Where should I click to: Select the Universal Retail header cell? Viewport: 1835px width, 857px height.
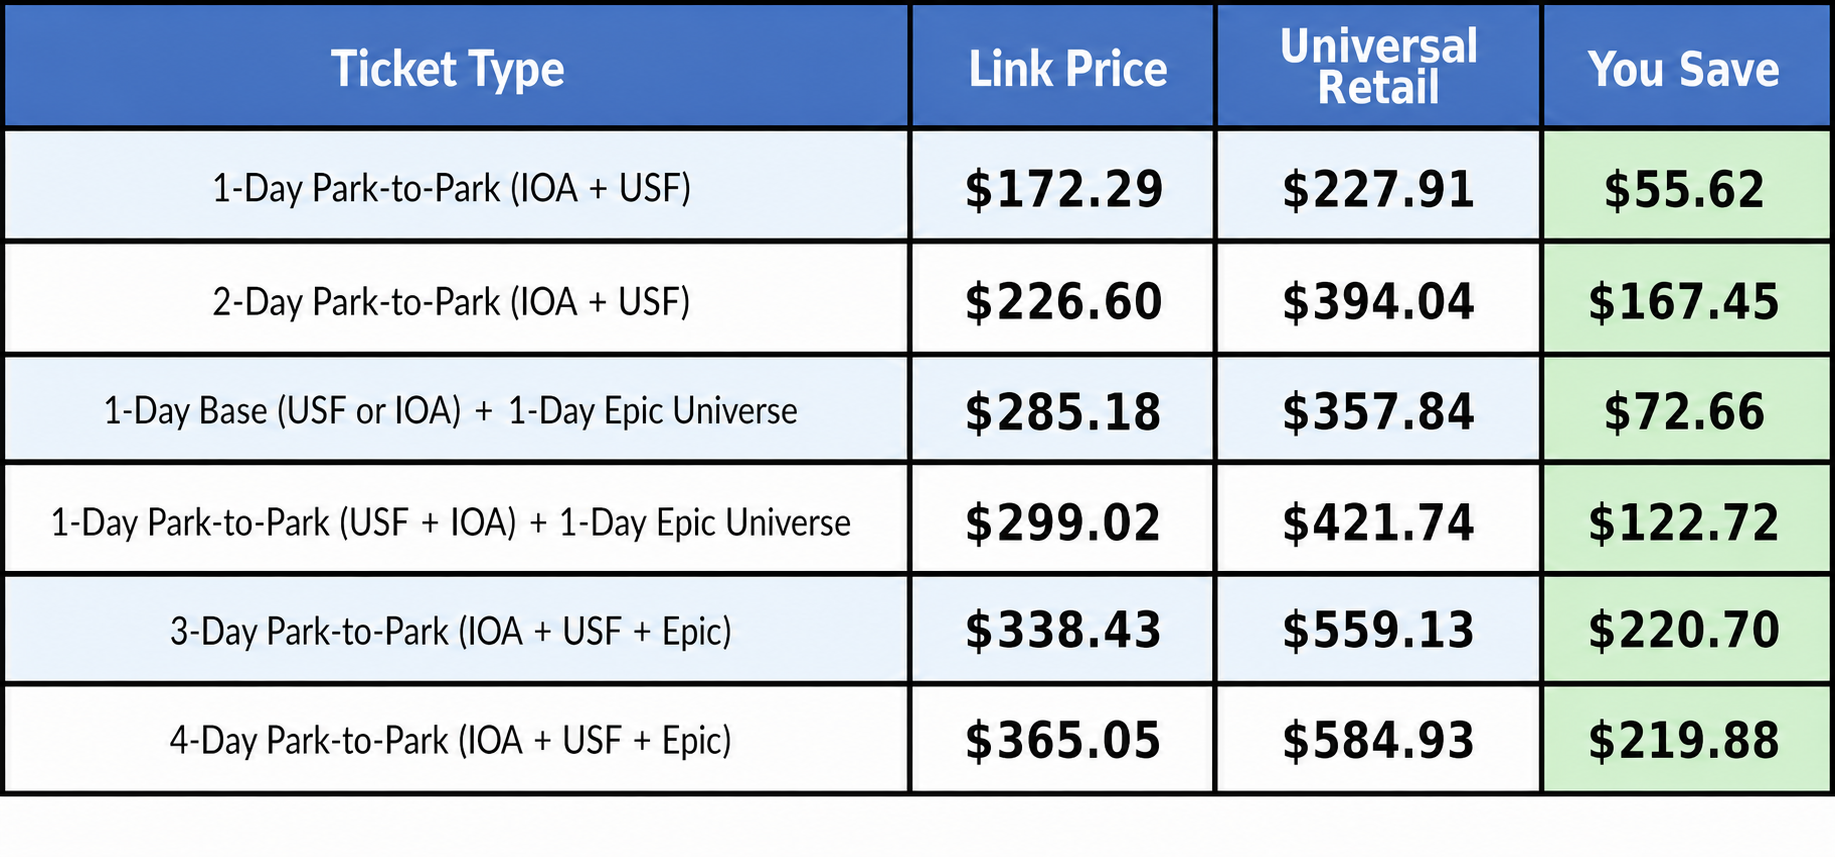pyautogui.click(x=1378, y=67)
